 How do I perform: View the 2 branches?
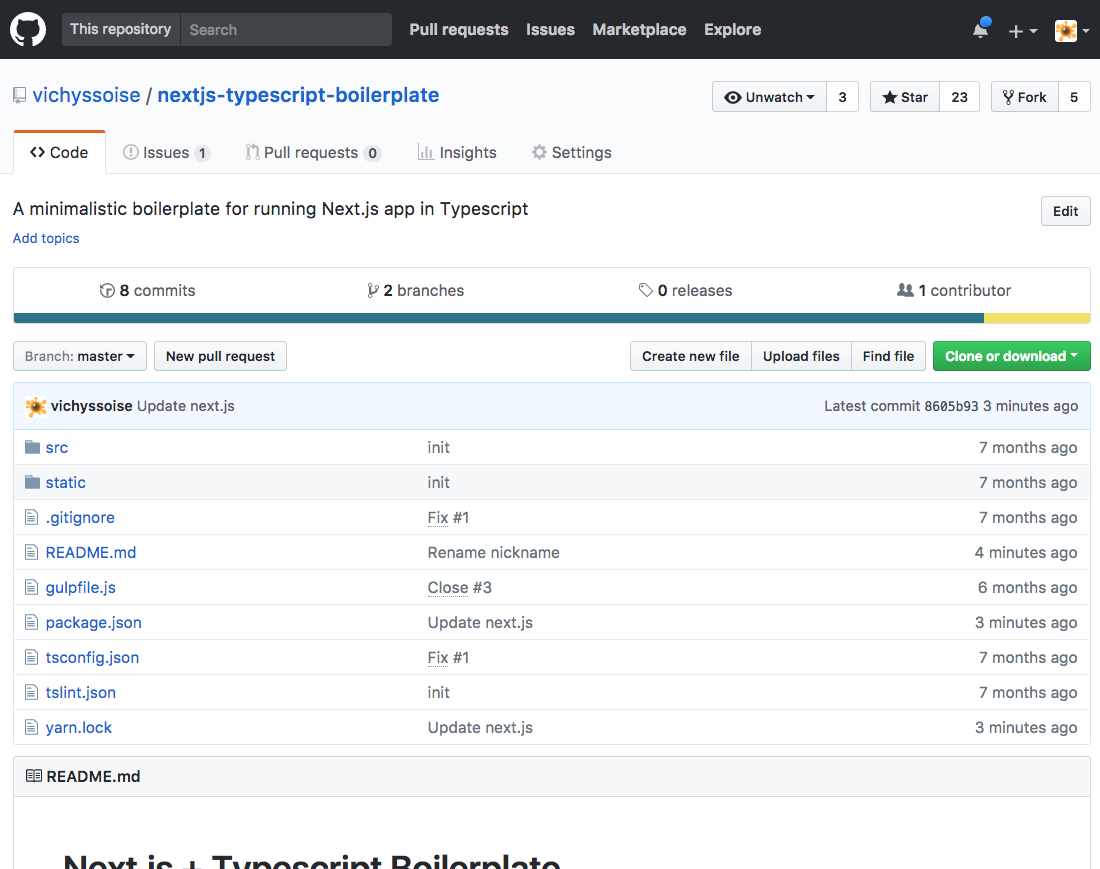415,290
